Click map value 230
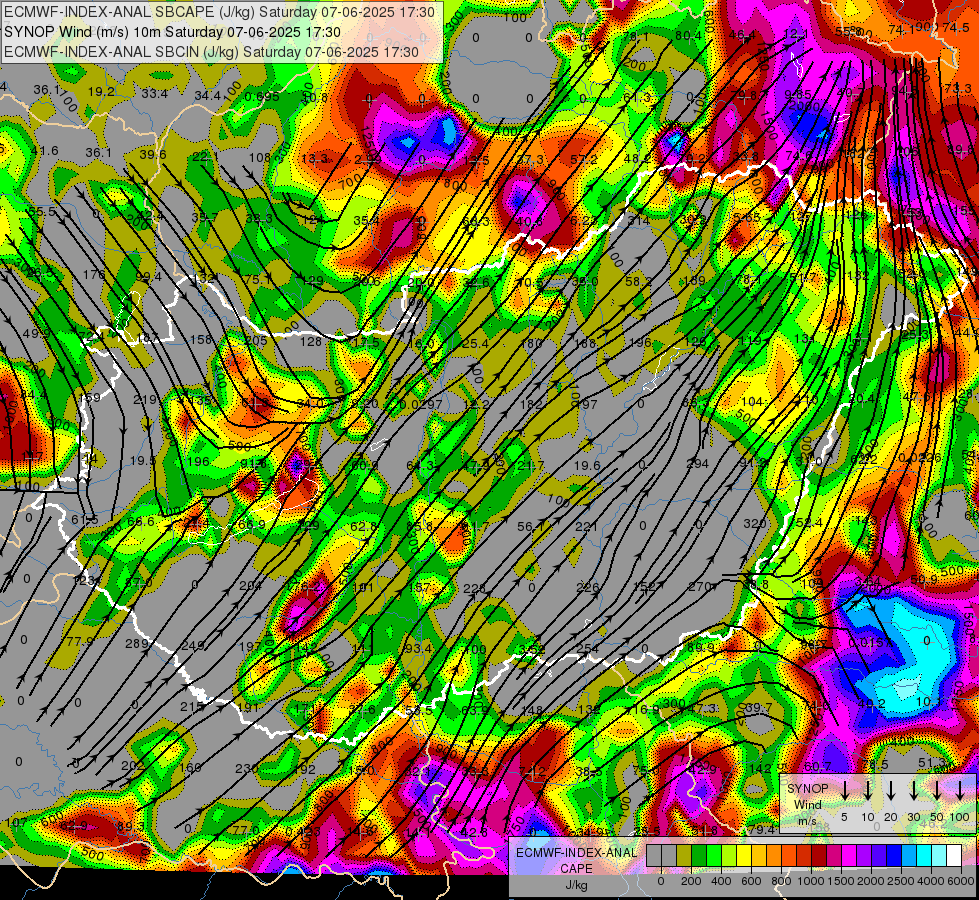The image size is (979, 900). point(247,768)
